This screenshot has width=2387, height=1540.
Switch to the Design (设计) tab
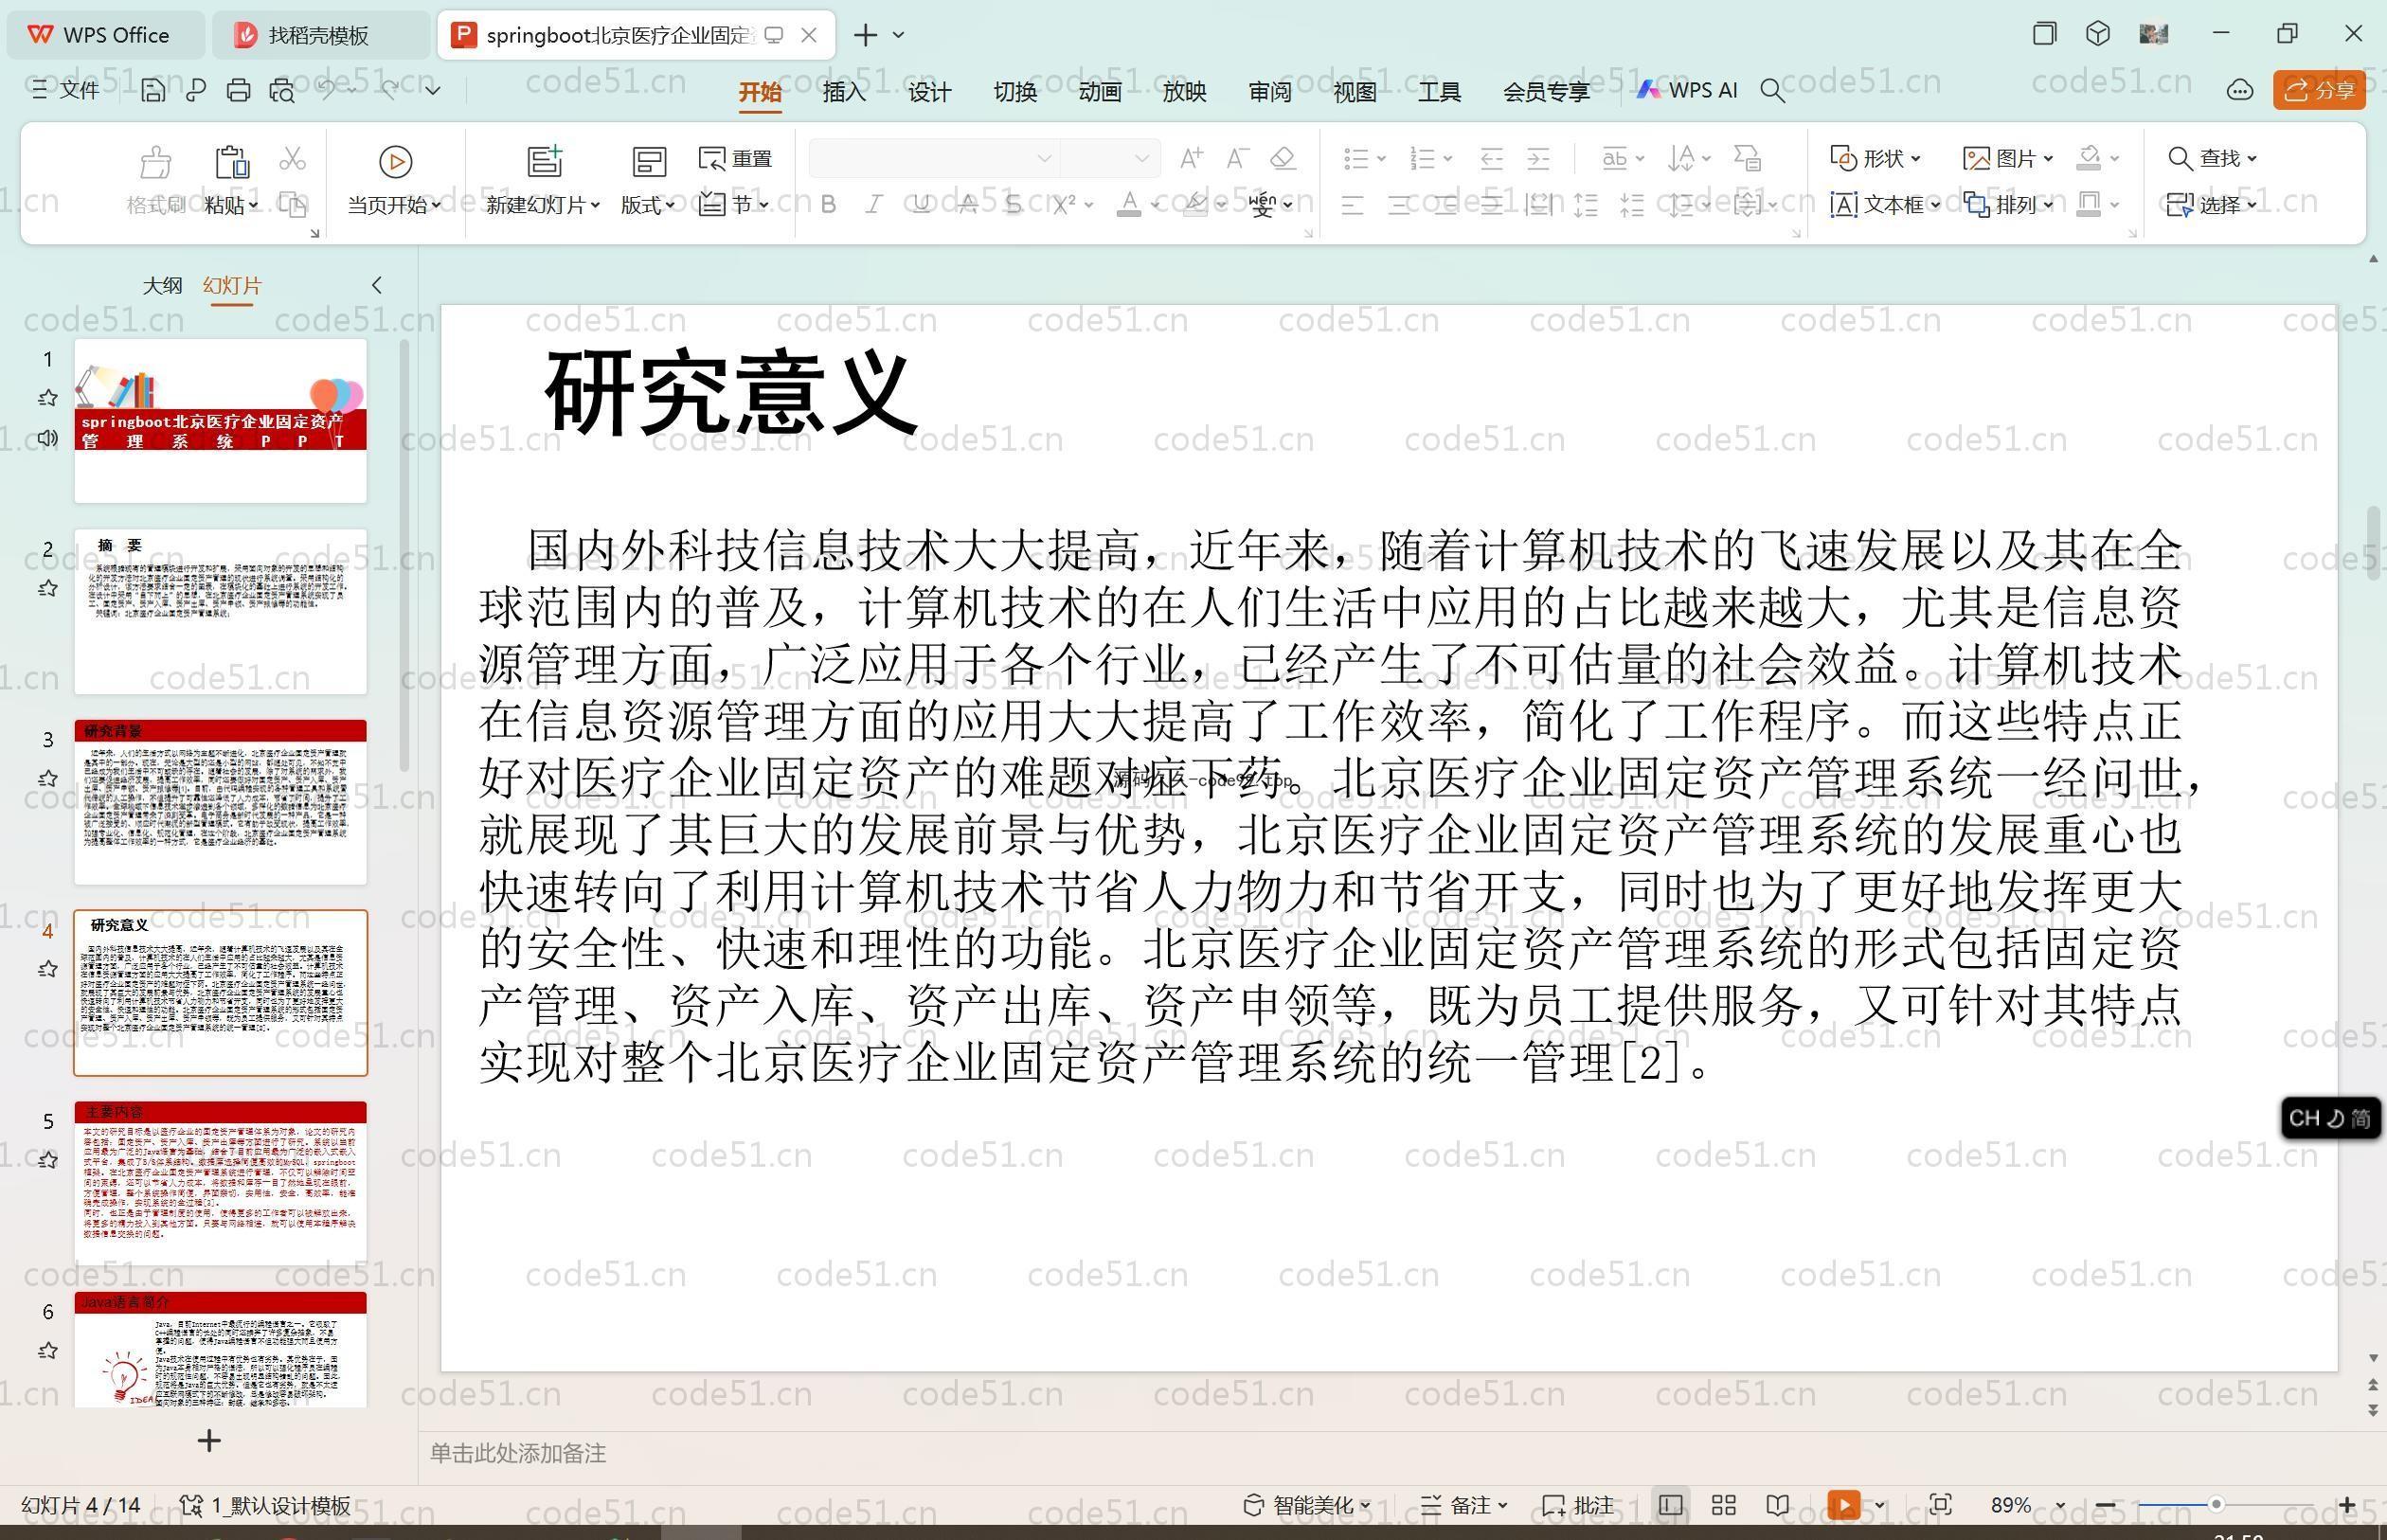click(929, 92)
